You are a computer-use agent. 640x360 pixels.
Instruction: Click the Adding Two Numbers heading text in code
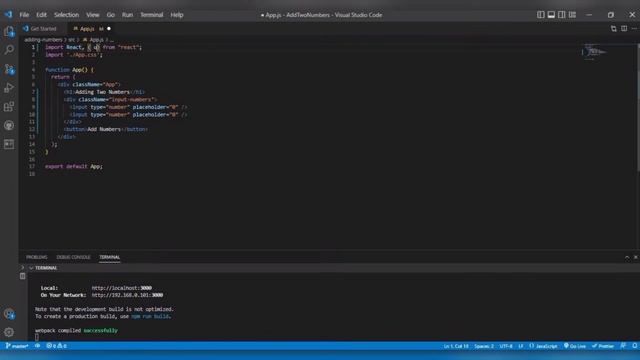pos(102,92)
